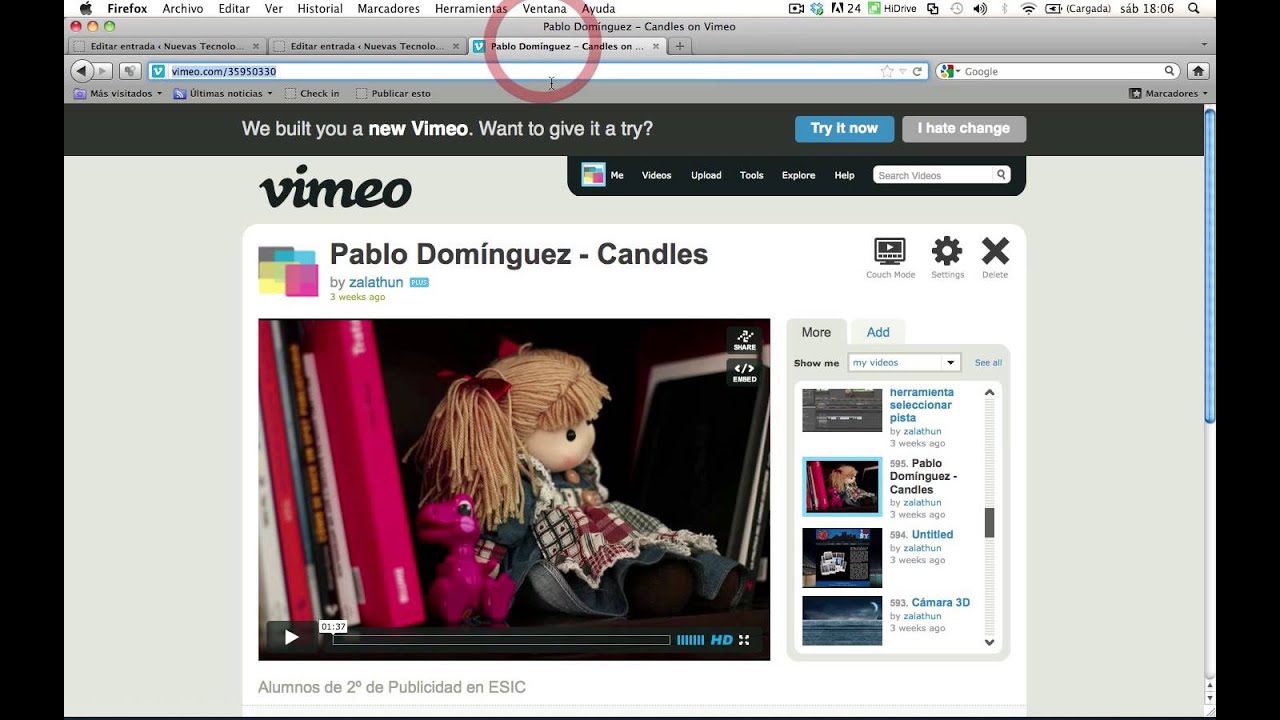This screenshot has width=1280, height=720.
Task: Click inside Search Videos field
Action: coord(933,175)
